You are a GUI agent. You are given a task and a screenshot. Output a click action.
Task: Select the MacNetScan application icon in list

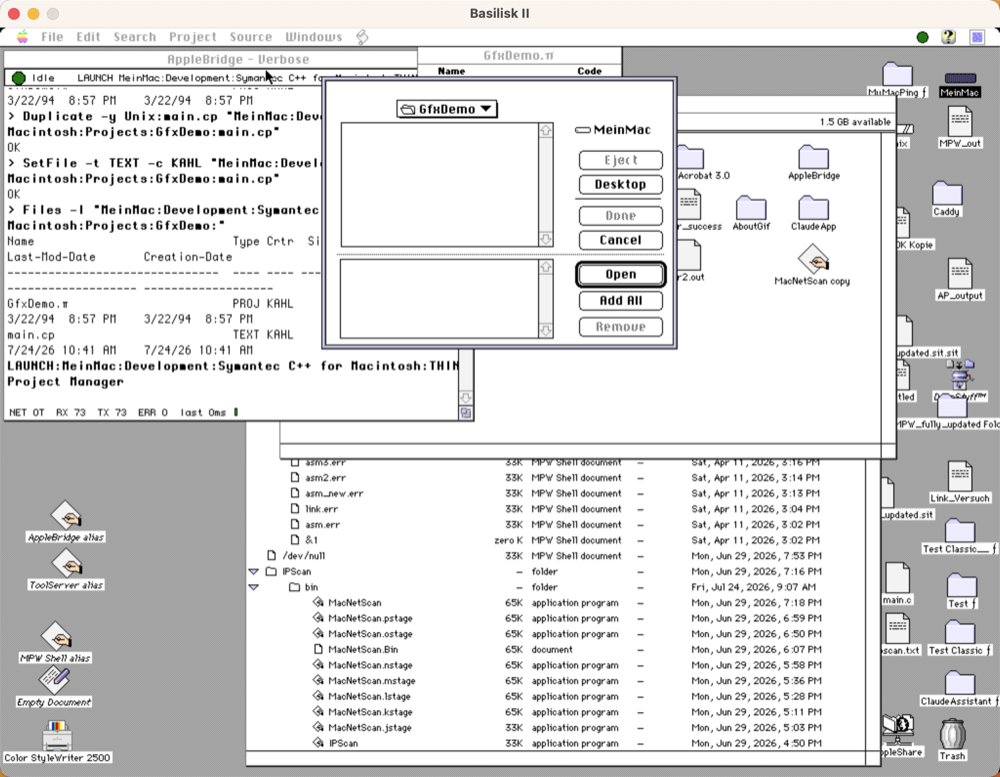coord(318,602)
